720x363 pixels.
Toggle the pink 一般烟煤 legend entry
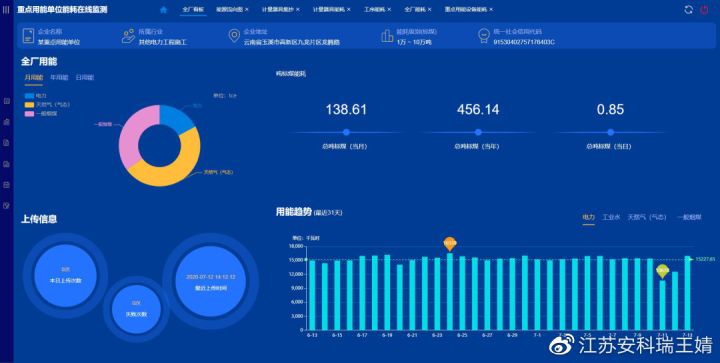point(38,113)
